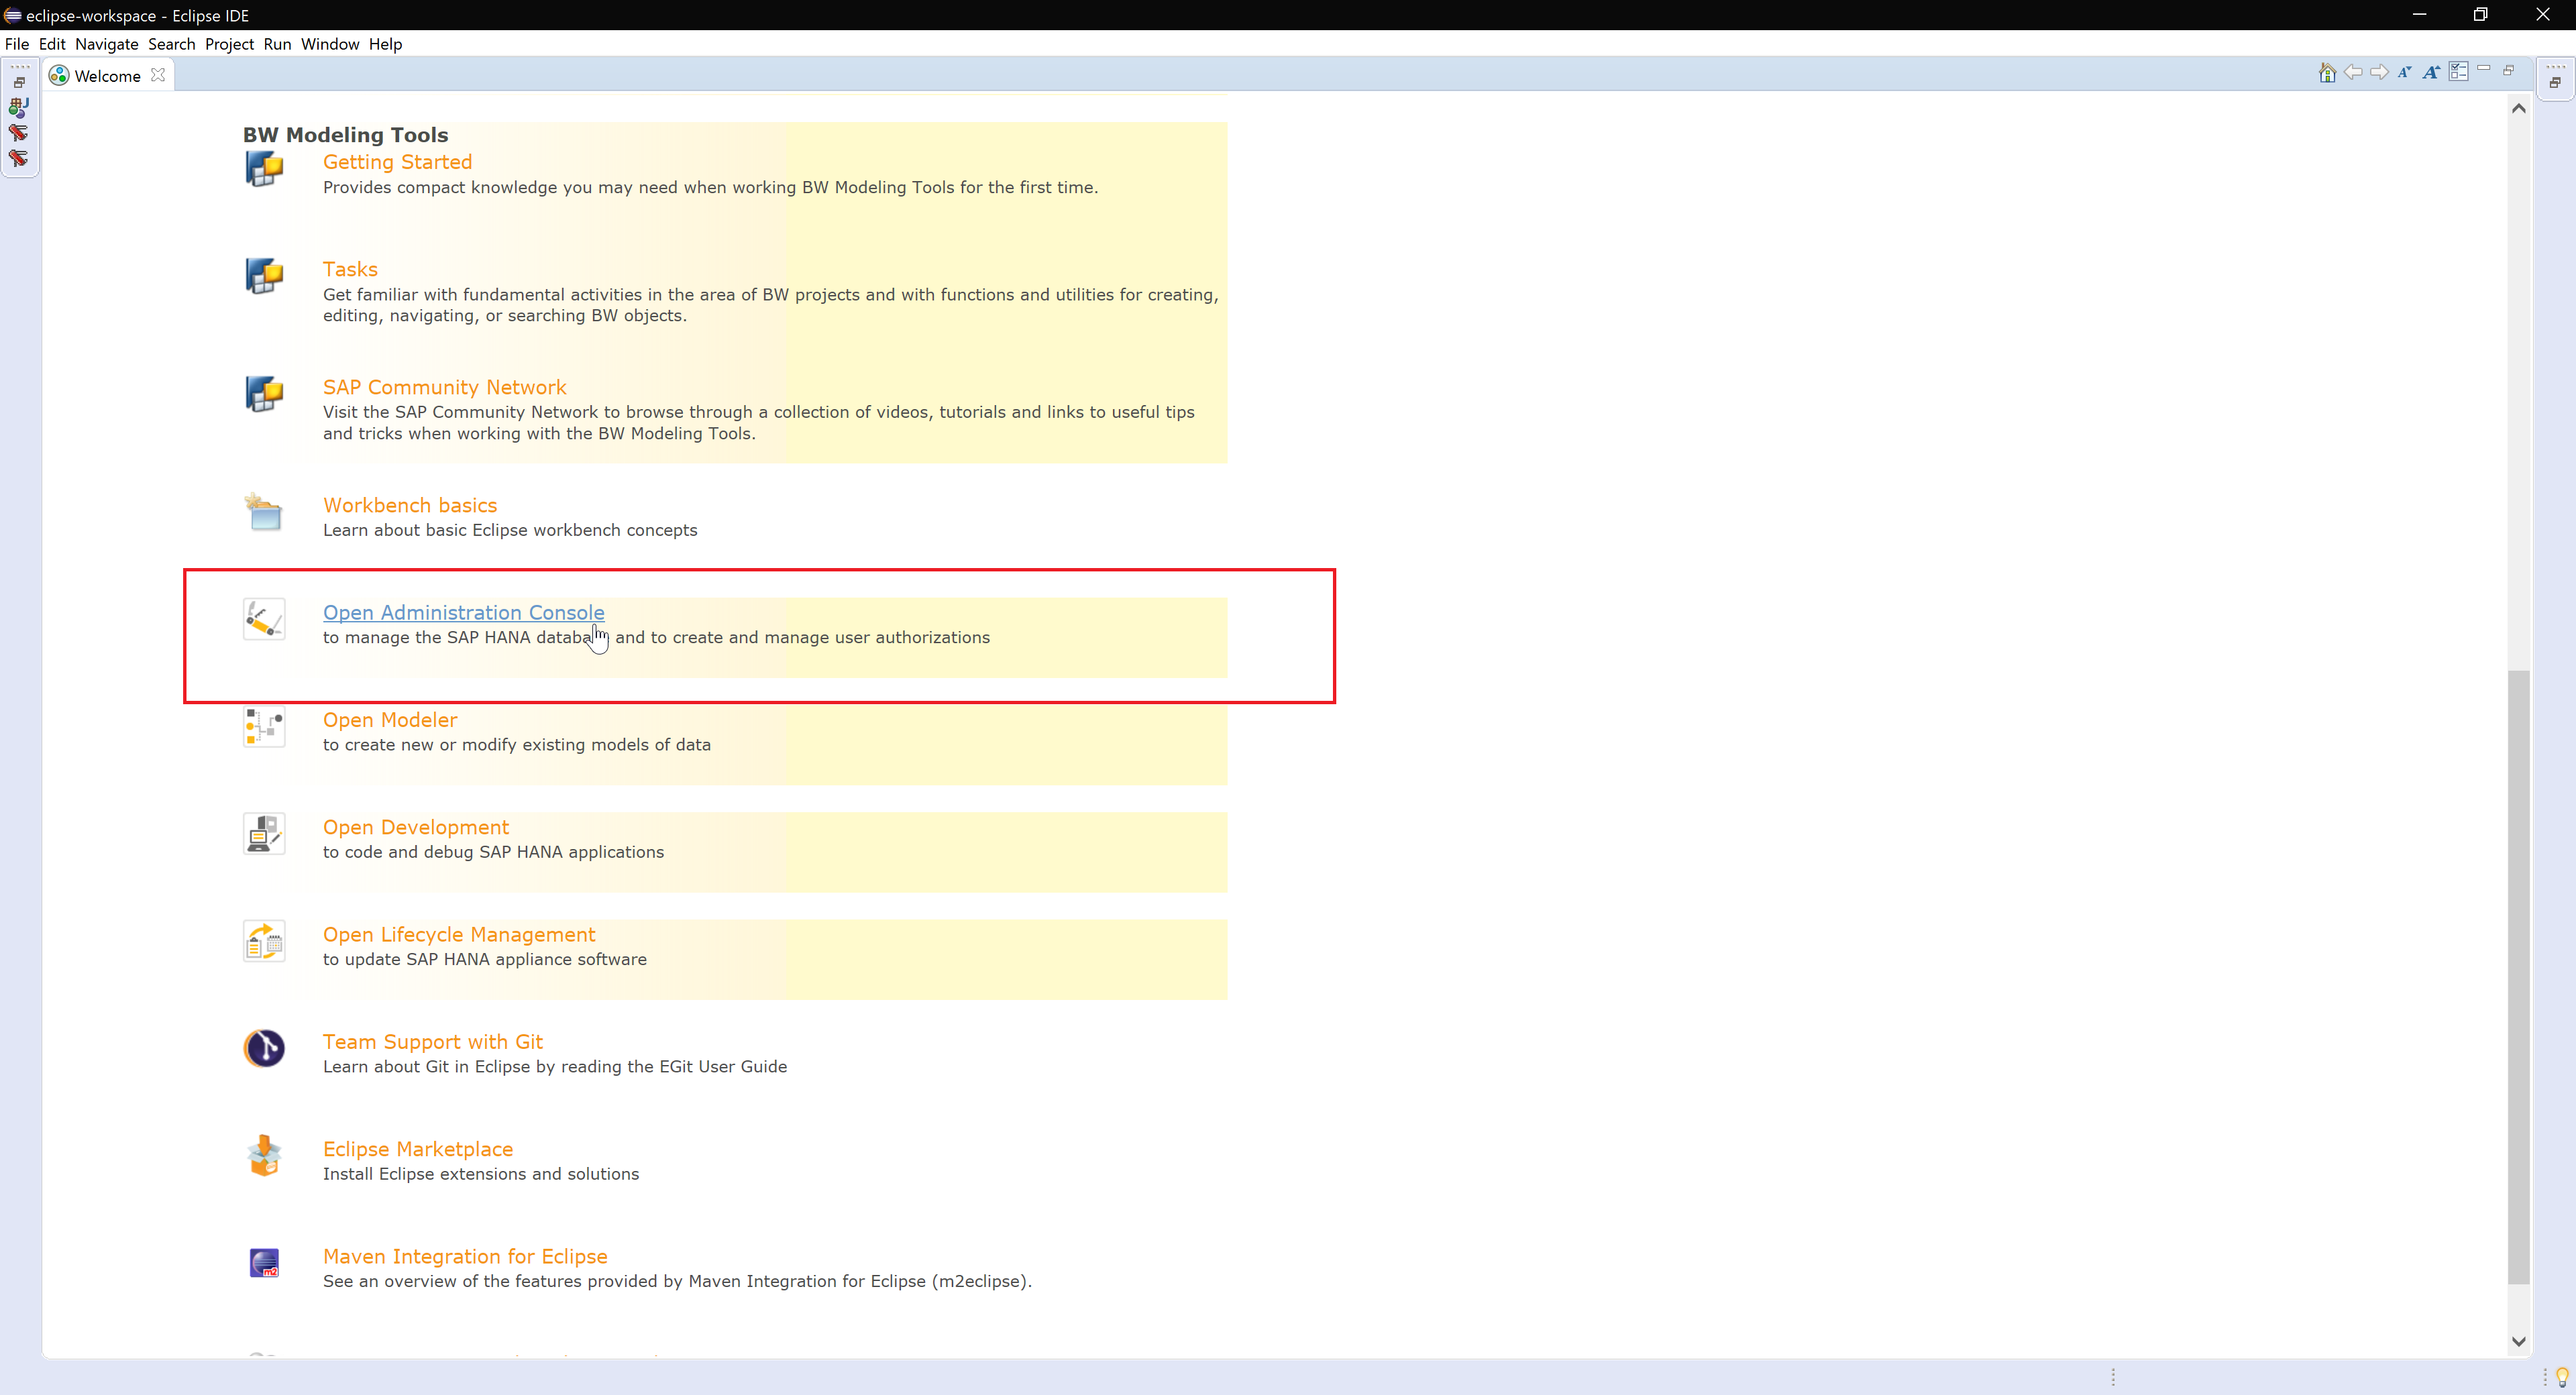Click 'Learn about basic Eclipse workbench concepts' text
This screenshot has height=1395, width=2576.
pos(510,530)
